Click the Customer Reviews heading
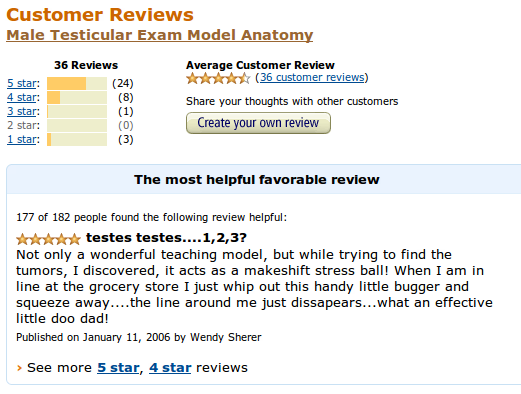 [100, 15]
